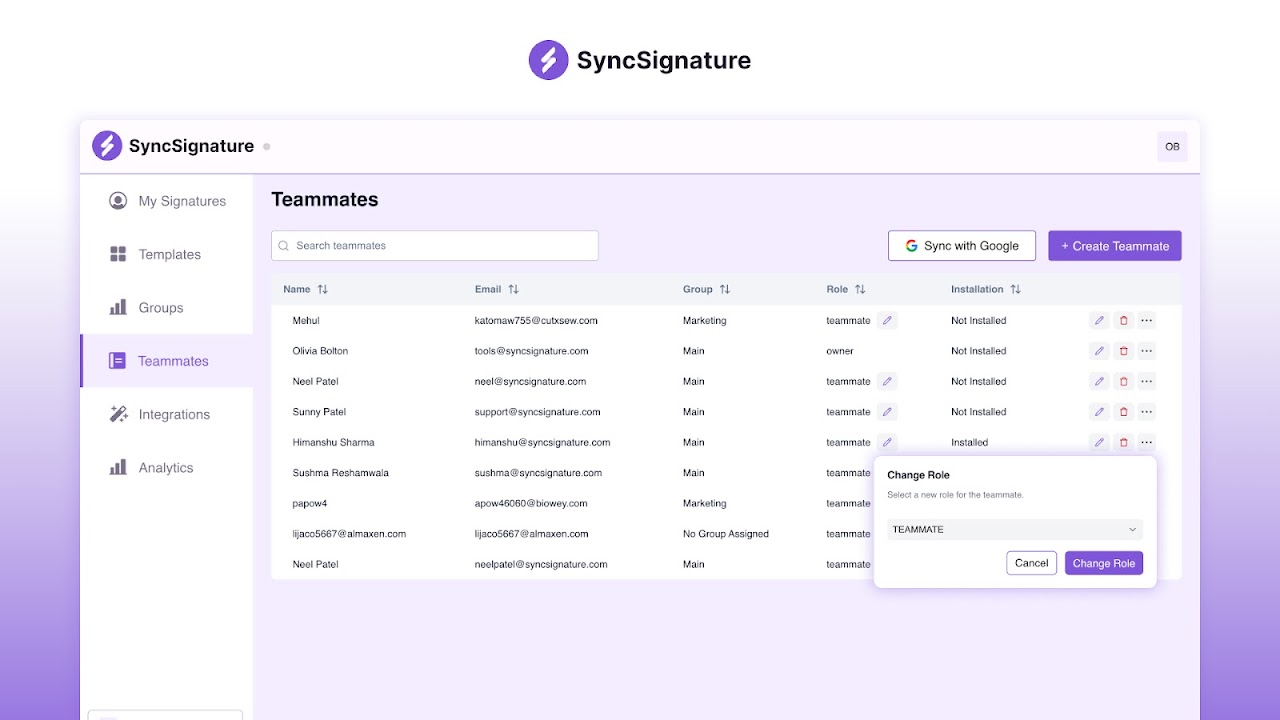Click the Teammates page heading
Image resolution: width=1280 pixels, height=720 pixels.
(325, 200)
